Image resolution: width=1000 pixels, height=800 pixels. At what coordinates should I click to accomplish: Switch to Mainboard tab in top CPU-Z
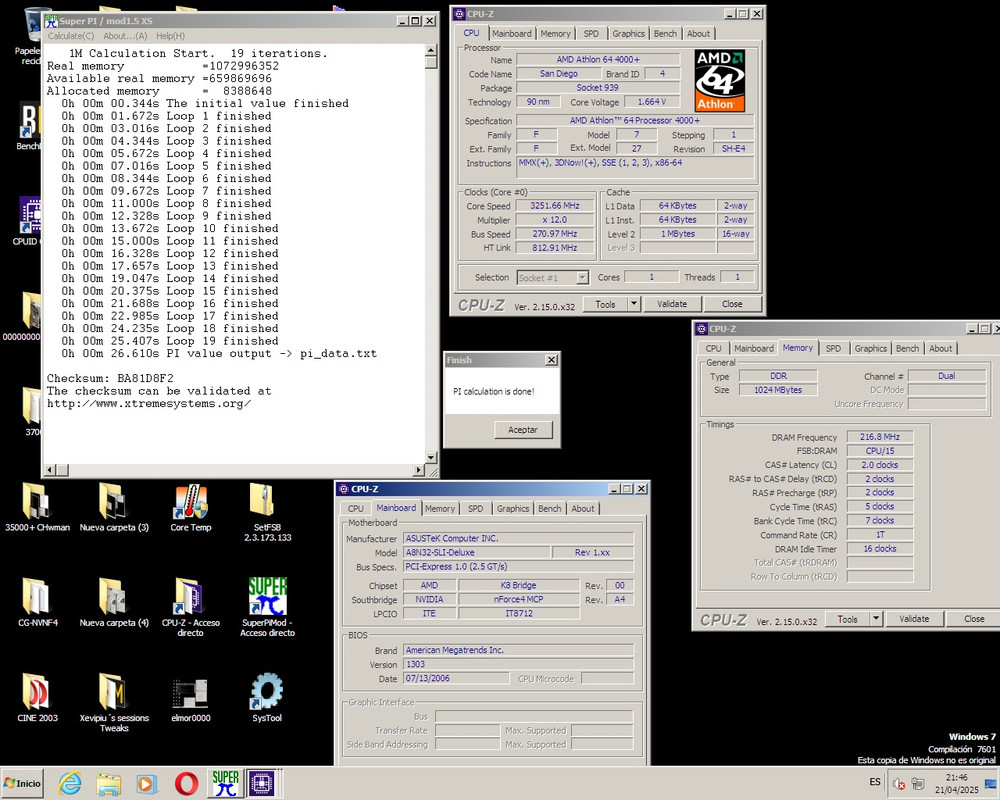[x=511, y=34]
